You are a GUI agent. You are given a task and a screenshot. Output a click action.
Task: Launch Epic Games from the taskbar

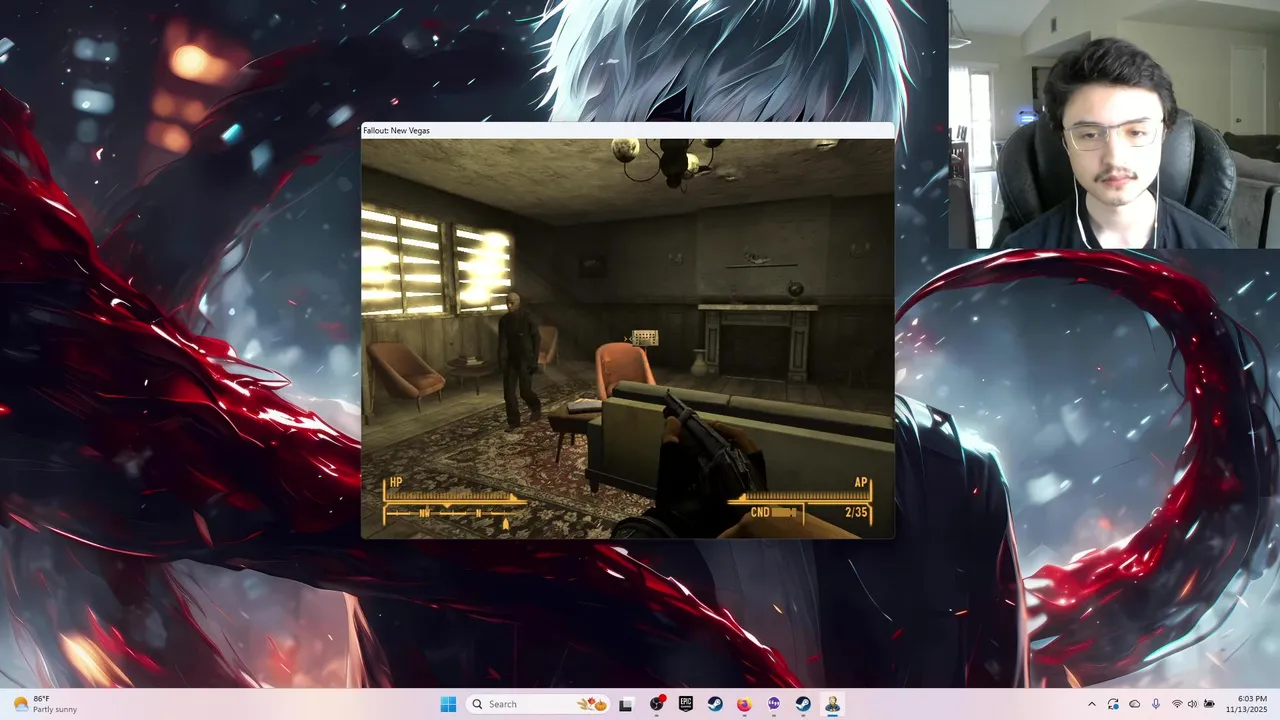(x=686, y=704)
